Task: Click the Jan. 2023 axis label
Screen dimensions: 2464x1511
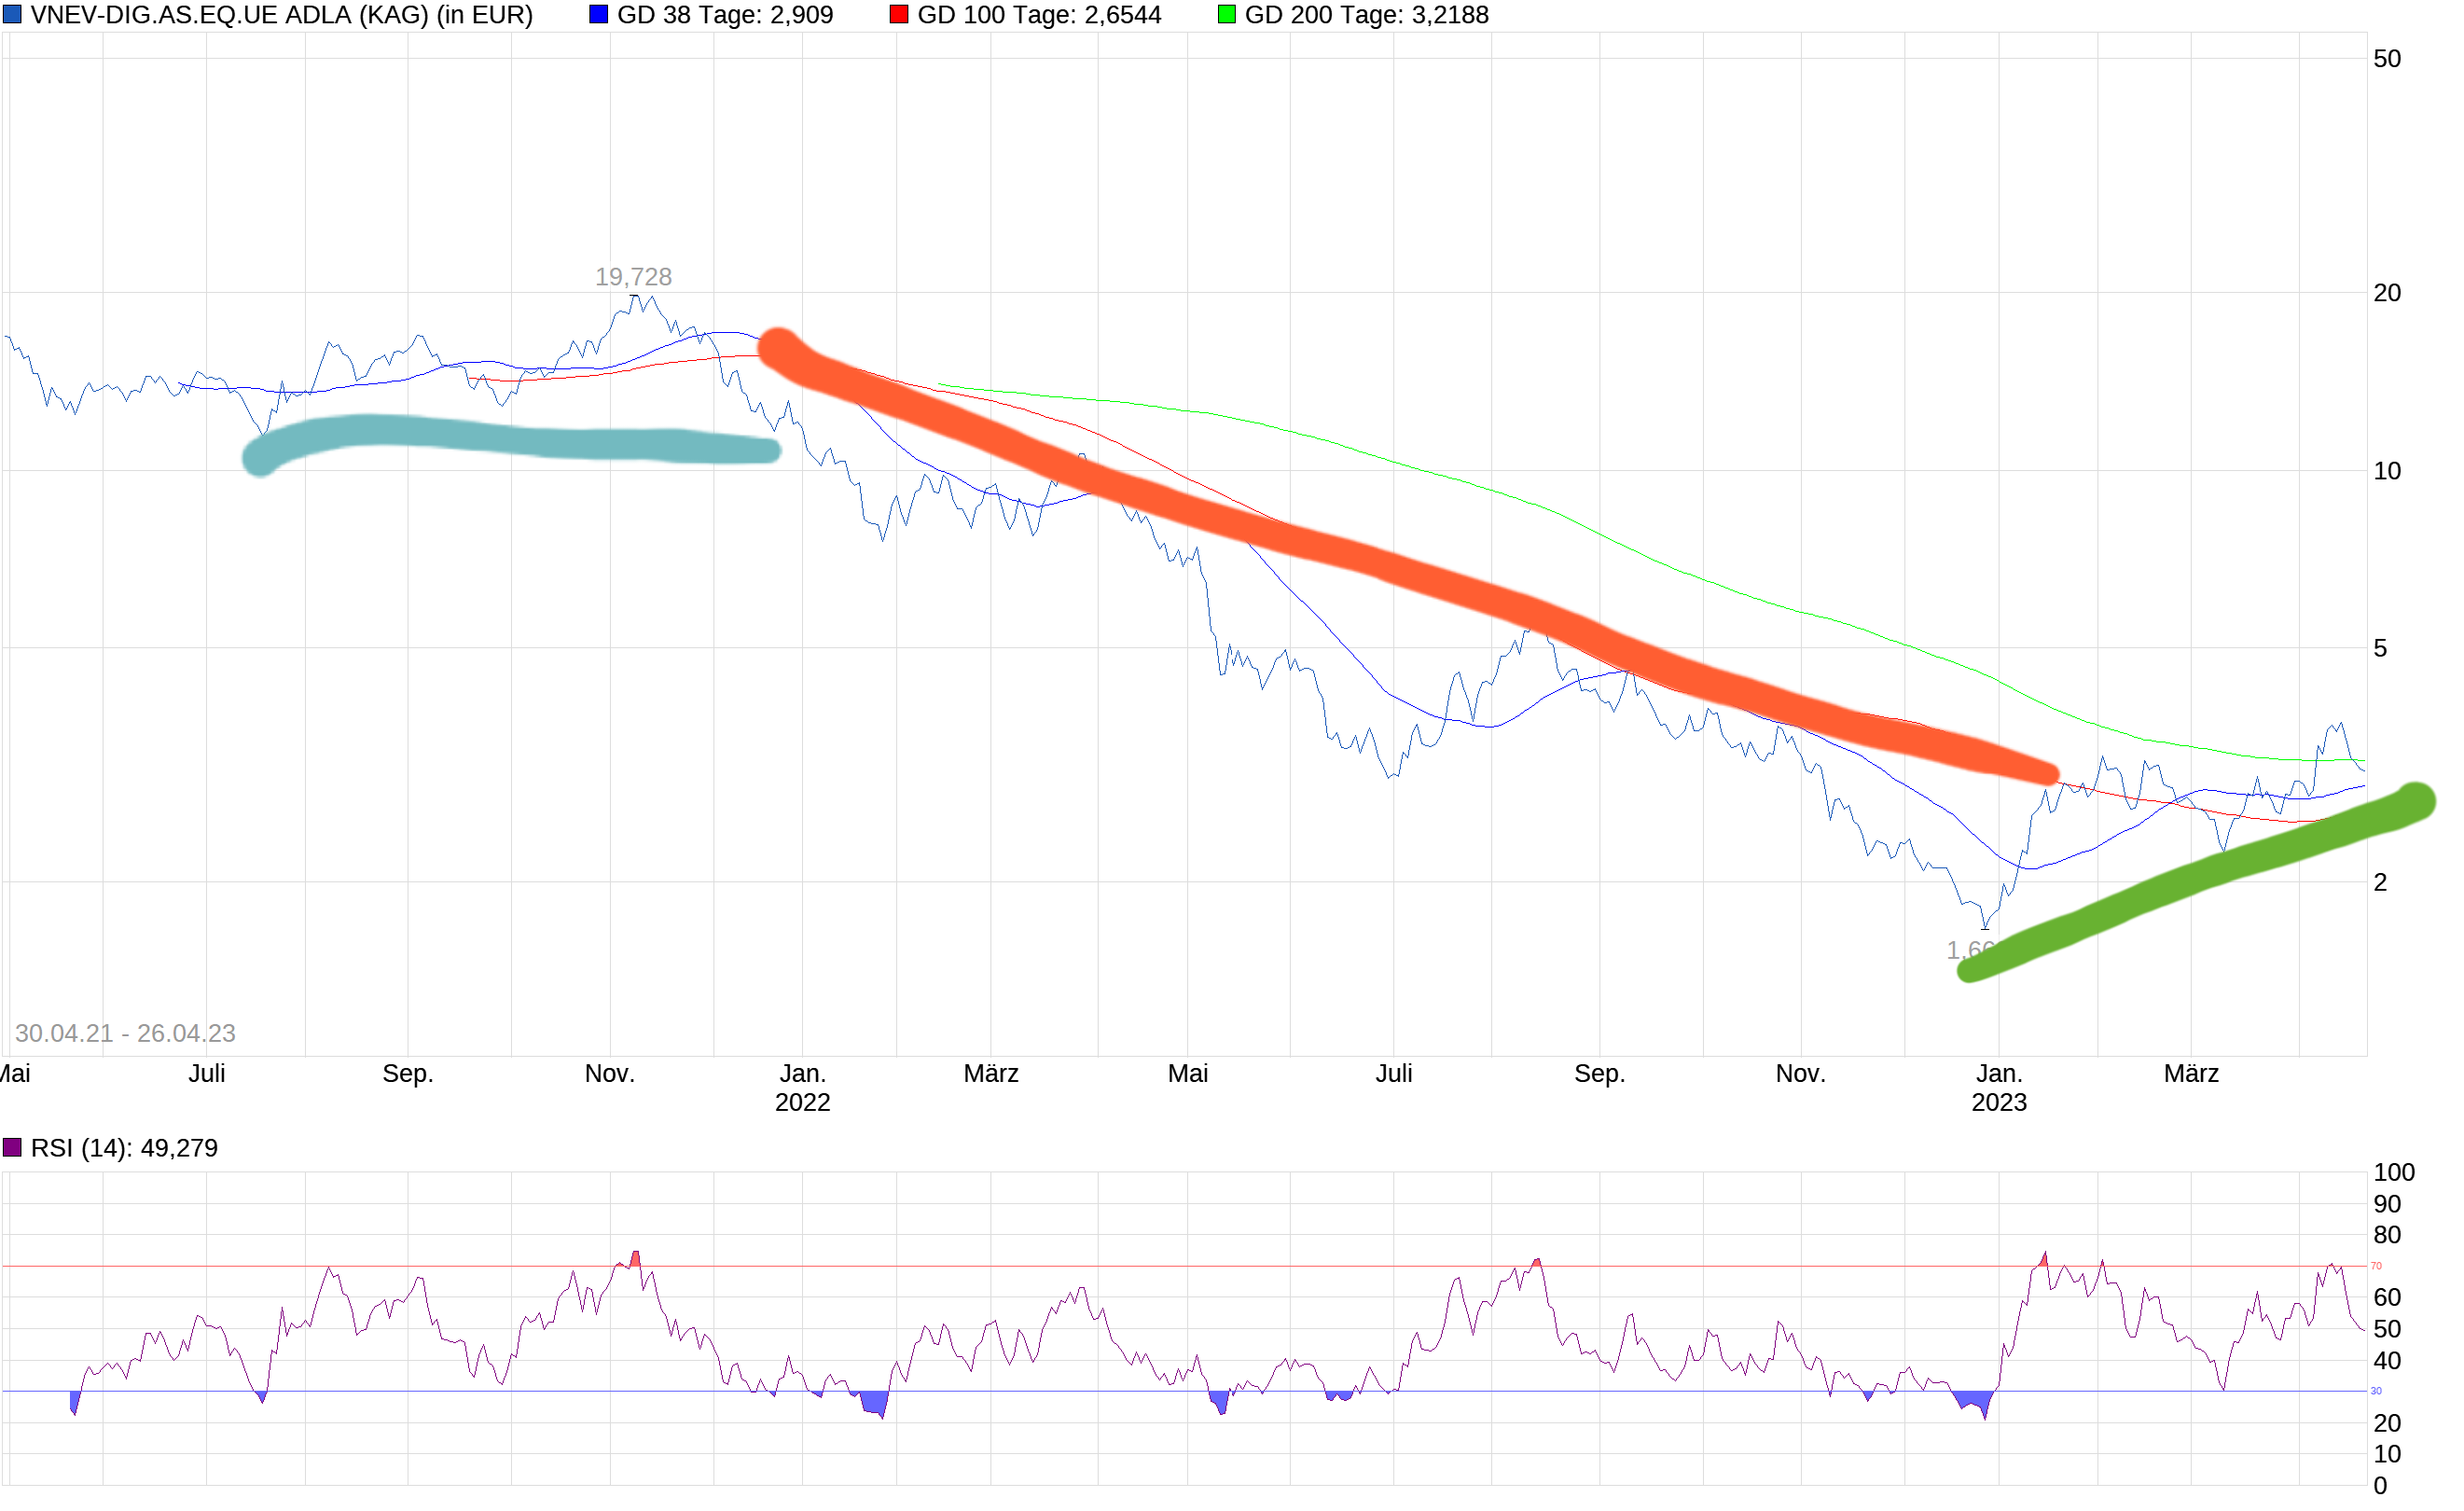Action: tap(1998, 1088)
